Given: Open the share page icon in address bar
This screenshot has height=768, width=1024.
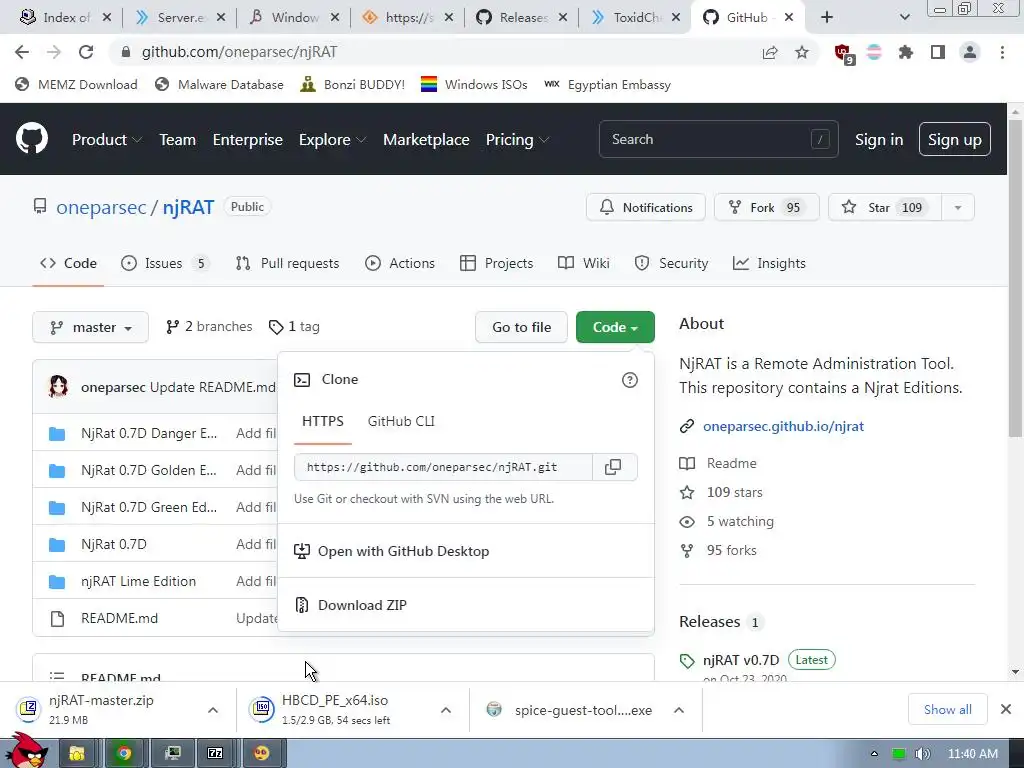Looking at the screenshot, I should pos(770,52).
